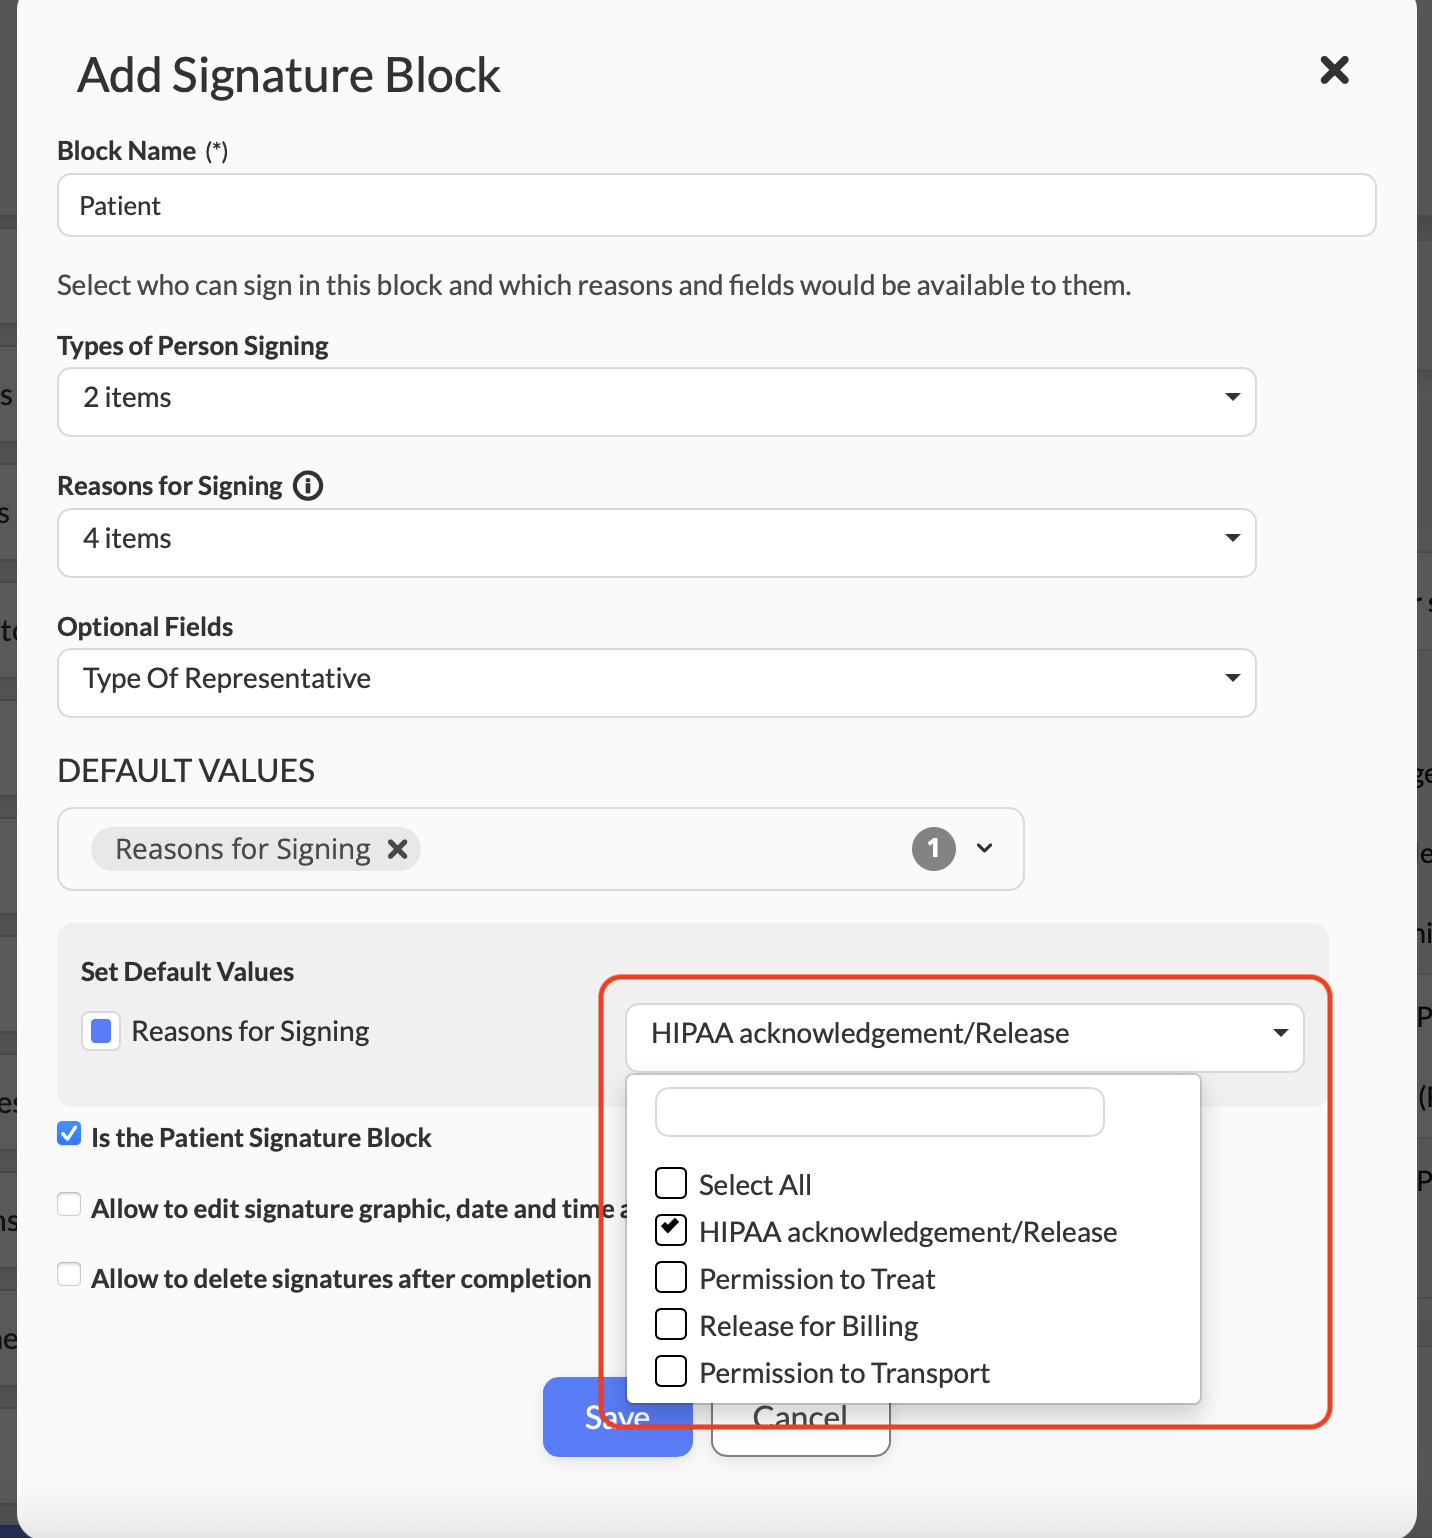This screenshot has width=1432, height=1538.
Task: Collapse the HIPAA acknowledgement/Release dropdown
Action: click(x=1280, y=1033)
